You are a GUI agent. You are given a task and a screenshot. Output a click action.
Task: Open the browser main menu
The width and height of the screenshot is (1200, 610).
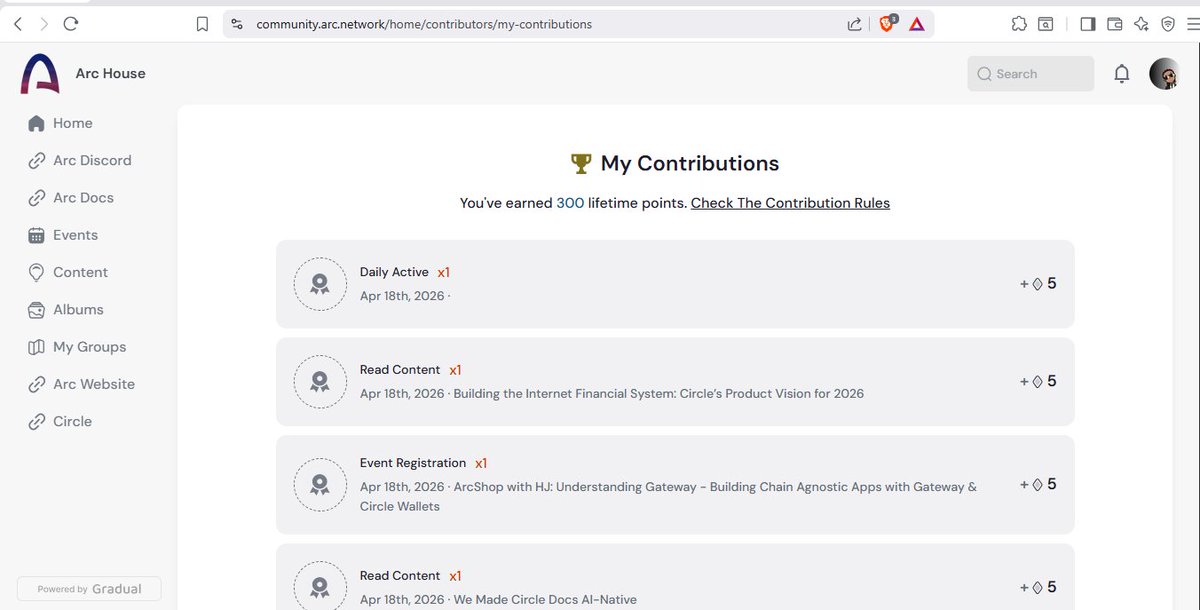click(x=1192, y=24)
